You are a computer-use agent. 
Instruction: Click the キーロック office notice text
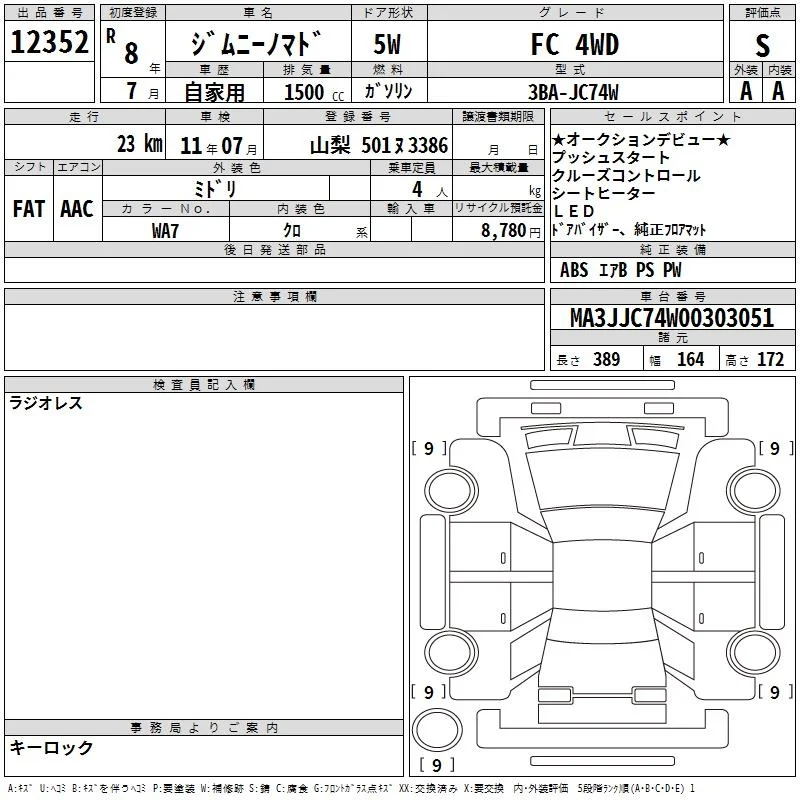pos(51,747)
